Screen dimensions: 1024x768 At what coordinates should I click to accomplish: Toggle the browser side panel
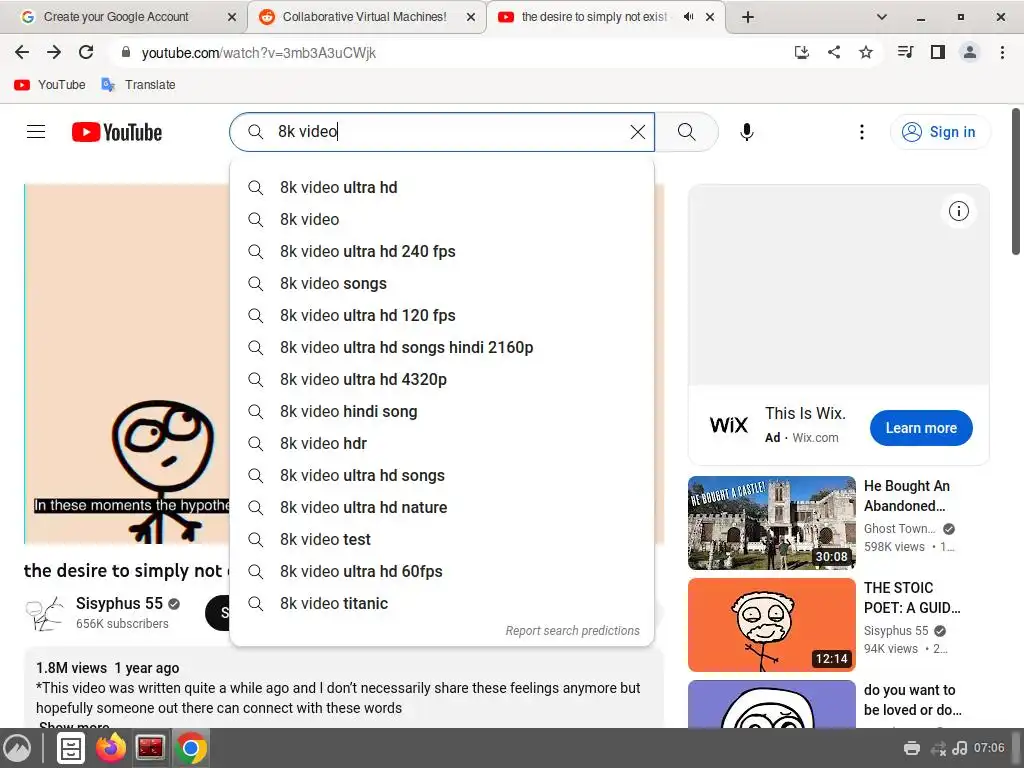pyautogui.click(x=938, y=52)
